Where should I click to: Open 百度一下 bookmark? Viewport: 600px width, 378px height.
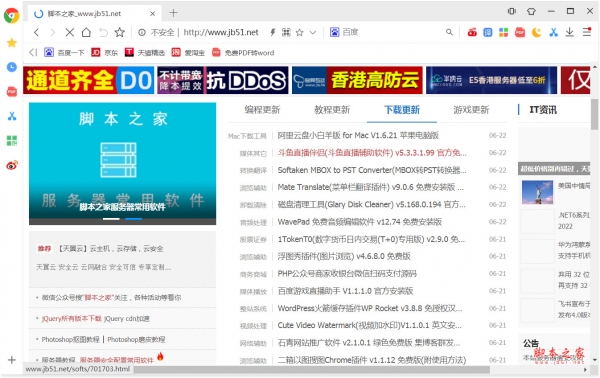[64, 52]
